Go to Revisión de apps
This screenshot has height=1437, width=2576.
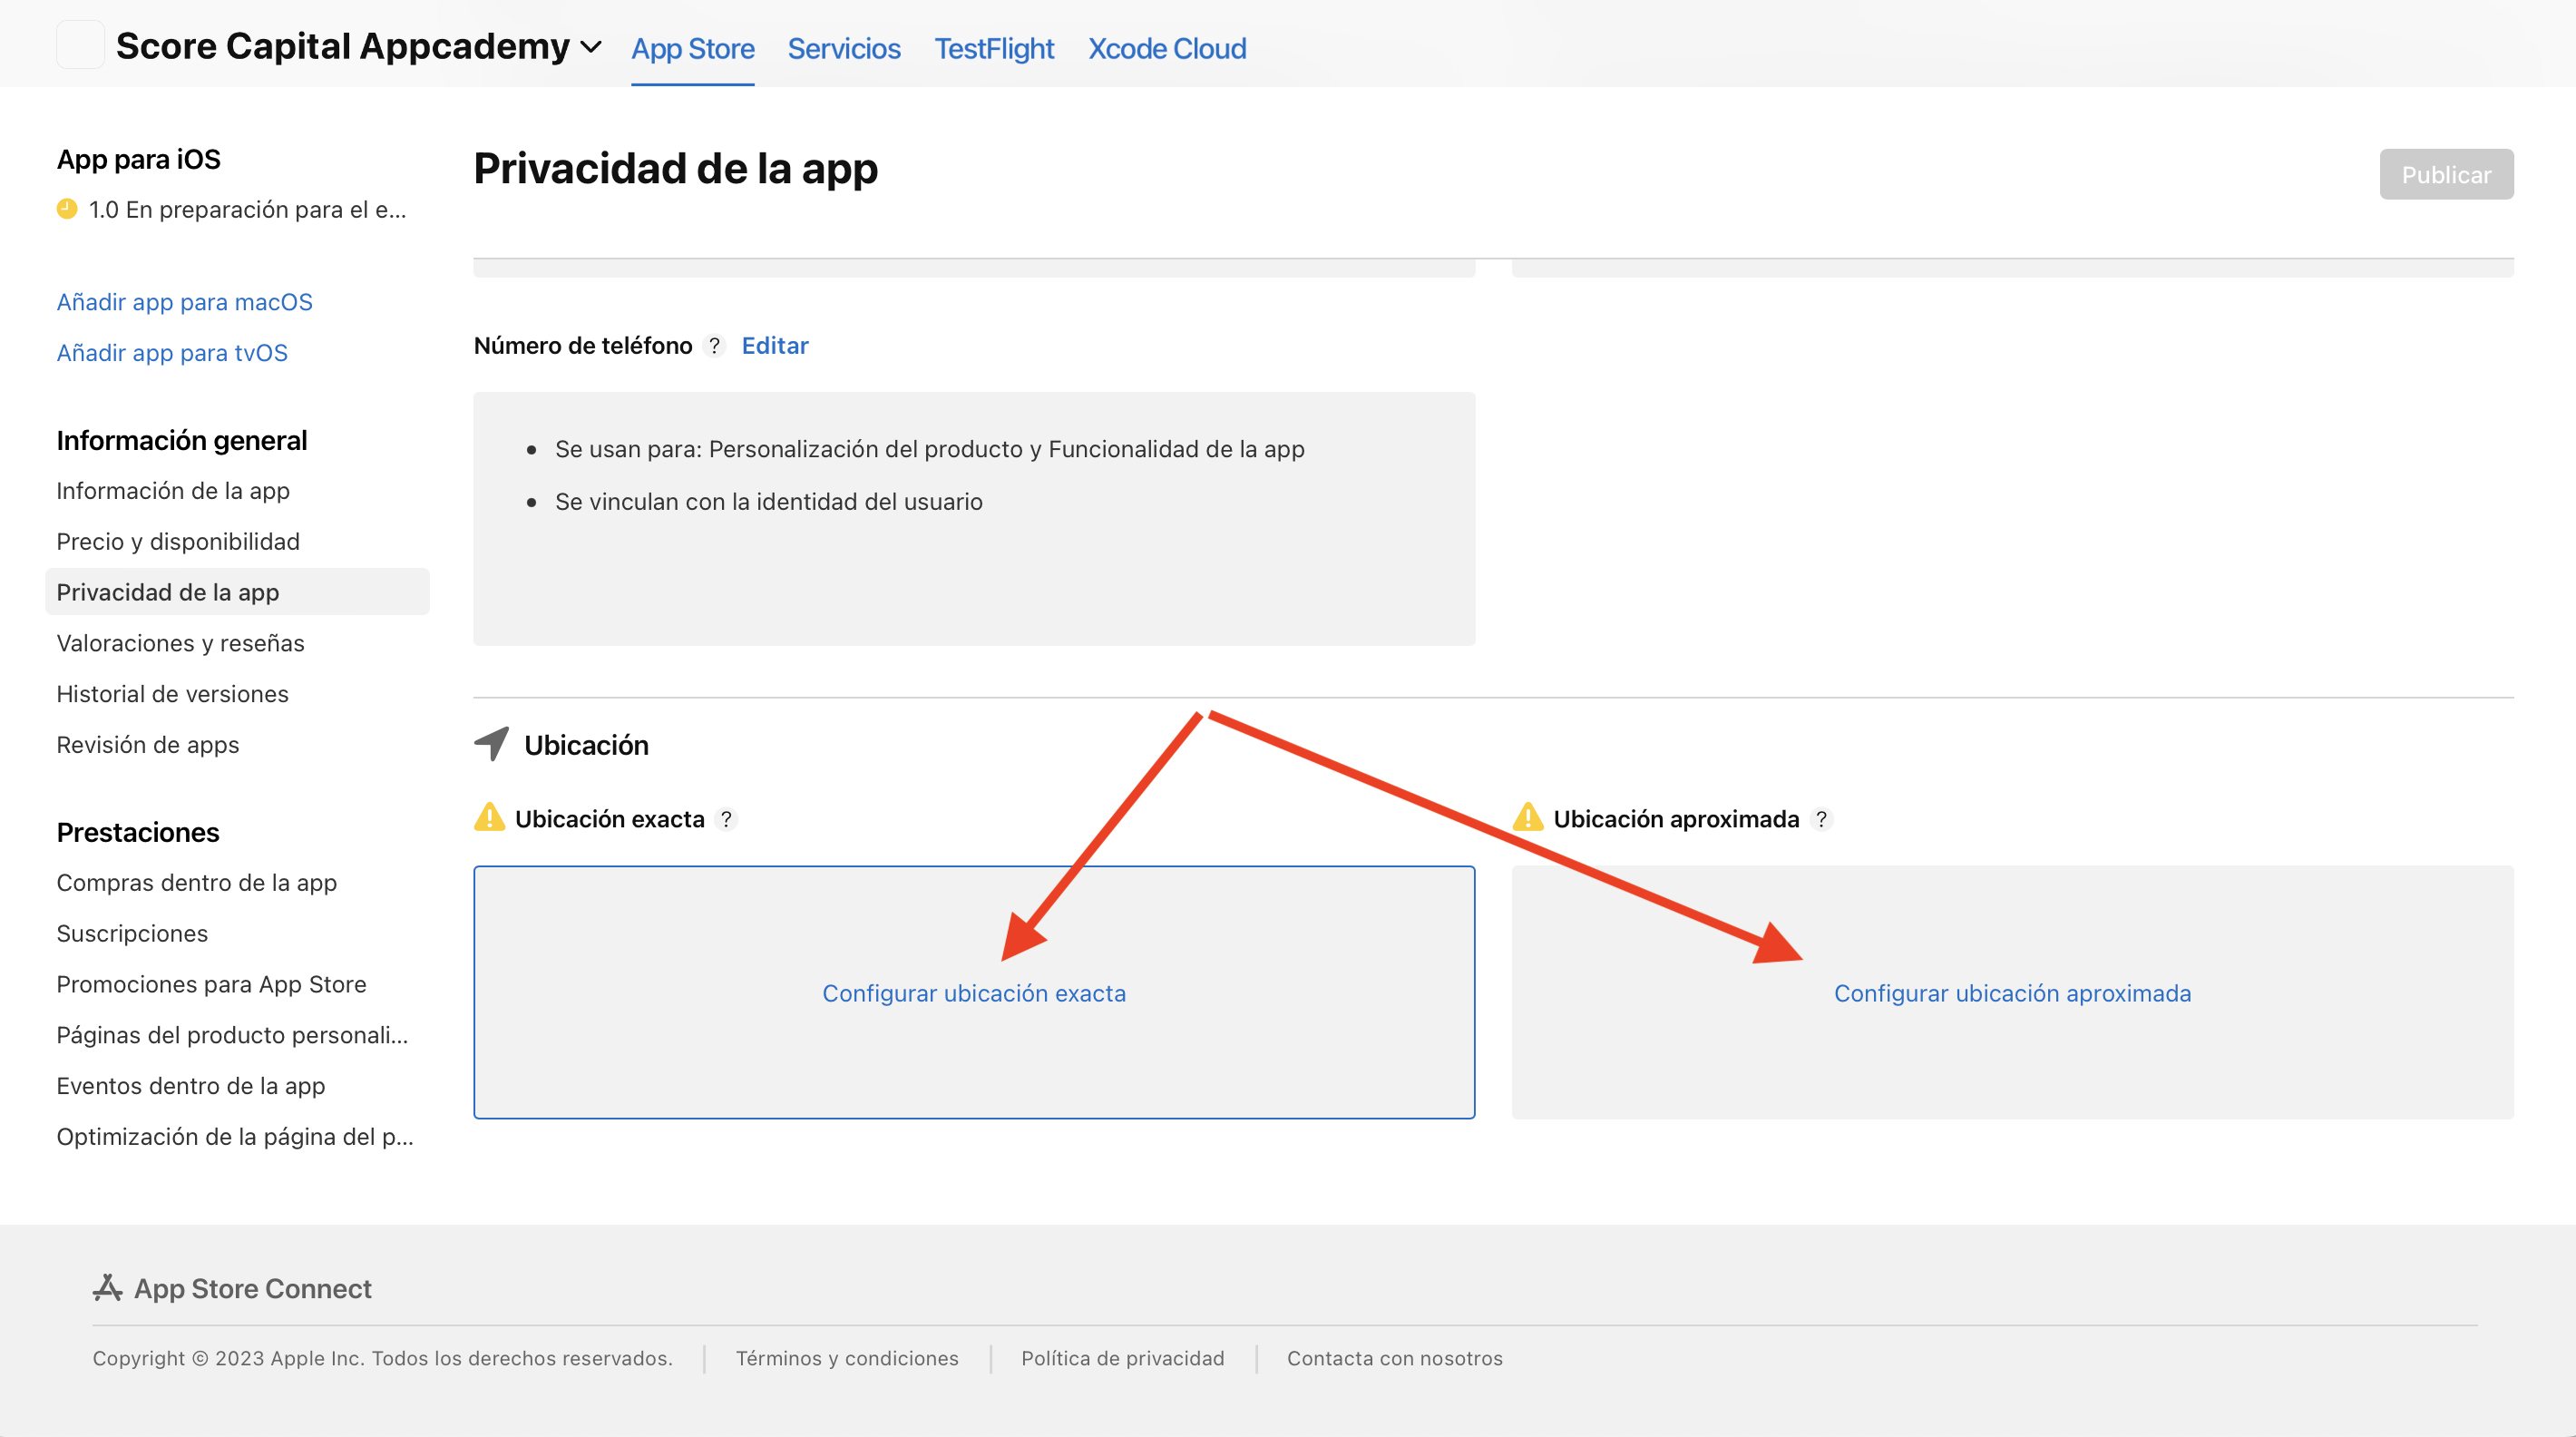point(148,745)
